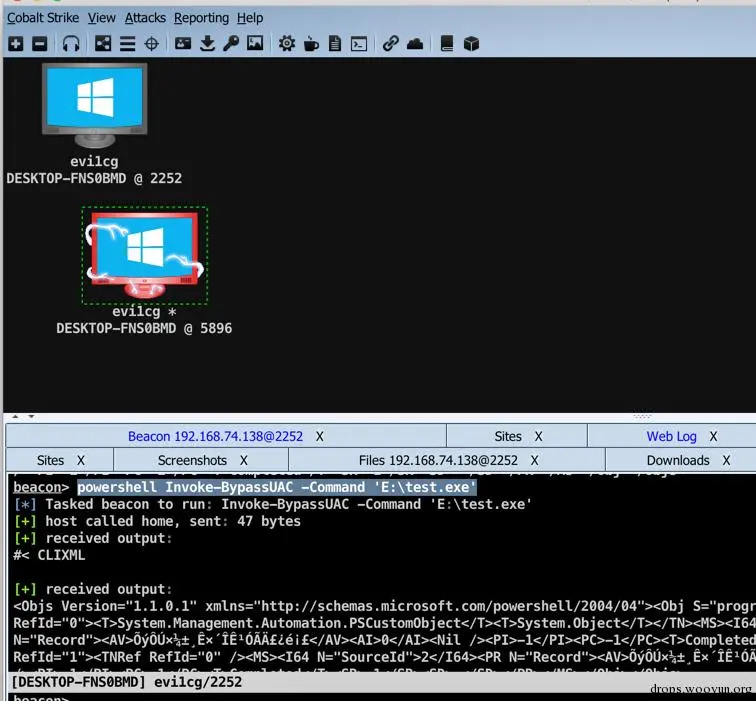This screenshot has height=701, width=756.
Task: Click the Connect plus icon in toolbar
Action: coord(15,44)
